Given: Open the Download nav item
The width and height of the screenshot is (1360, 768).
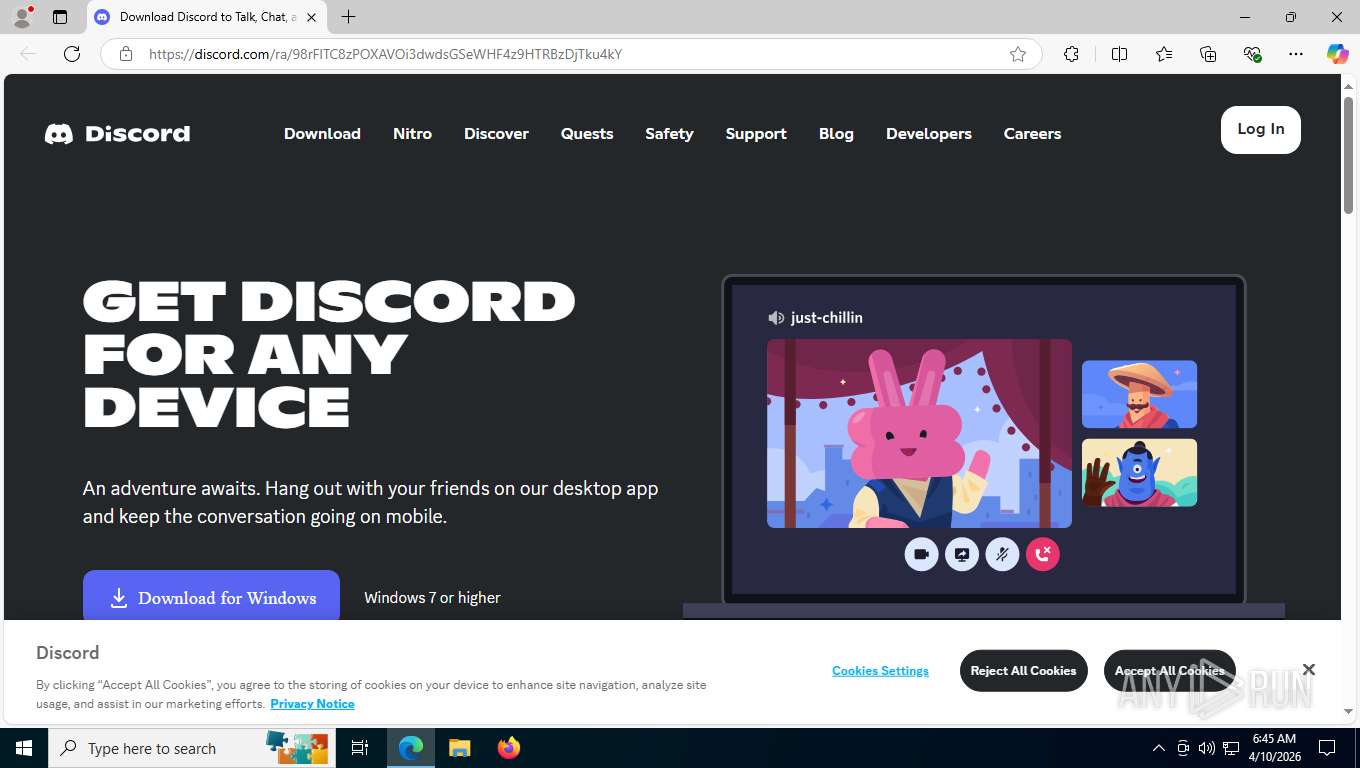Looking at the screenshot, I should tap(322, 134).
